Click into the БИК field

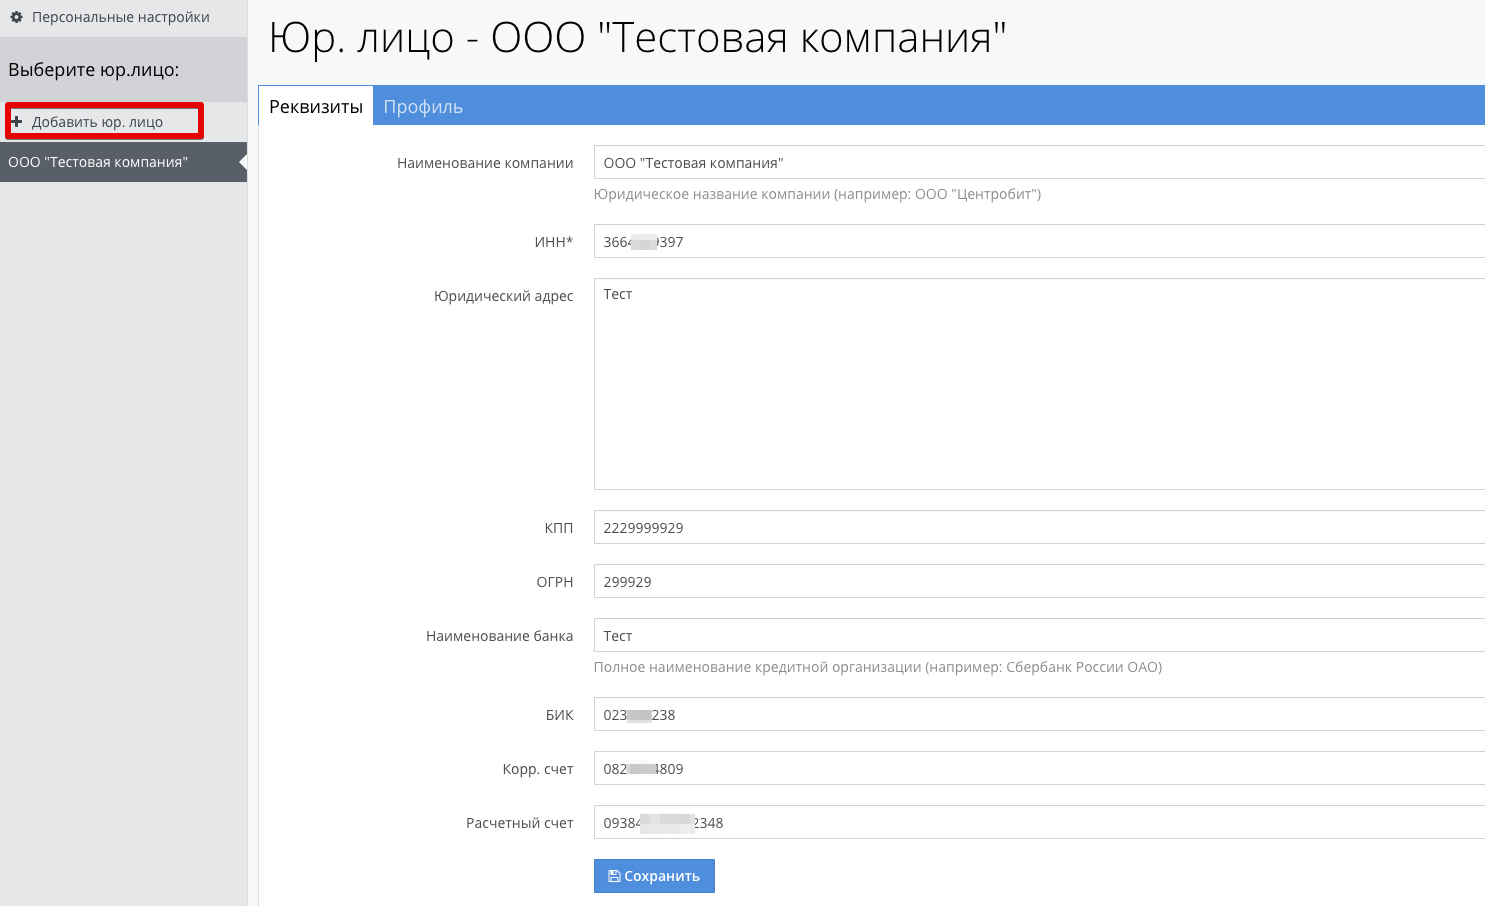coord(1040,715)
